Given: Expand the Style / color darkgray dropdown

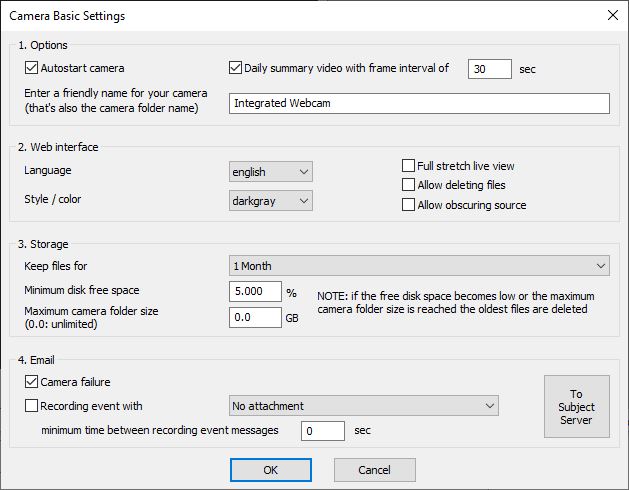Looking at the screenshot, I should click(271, 201).
